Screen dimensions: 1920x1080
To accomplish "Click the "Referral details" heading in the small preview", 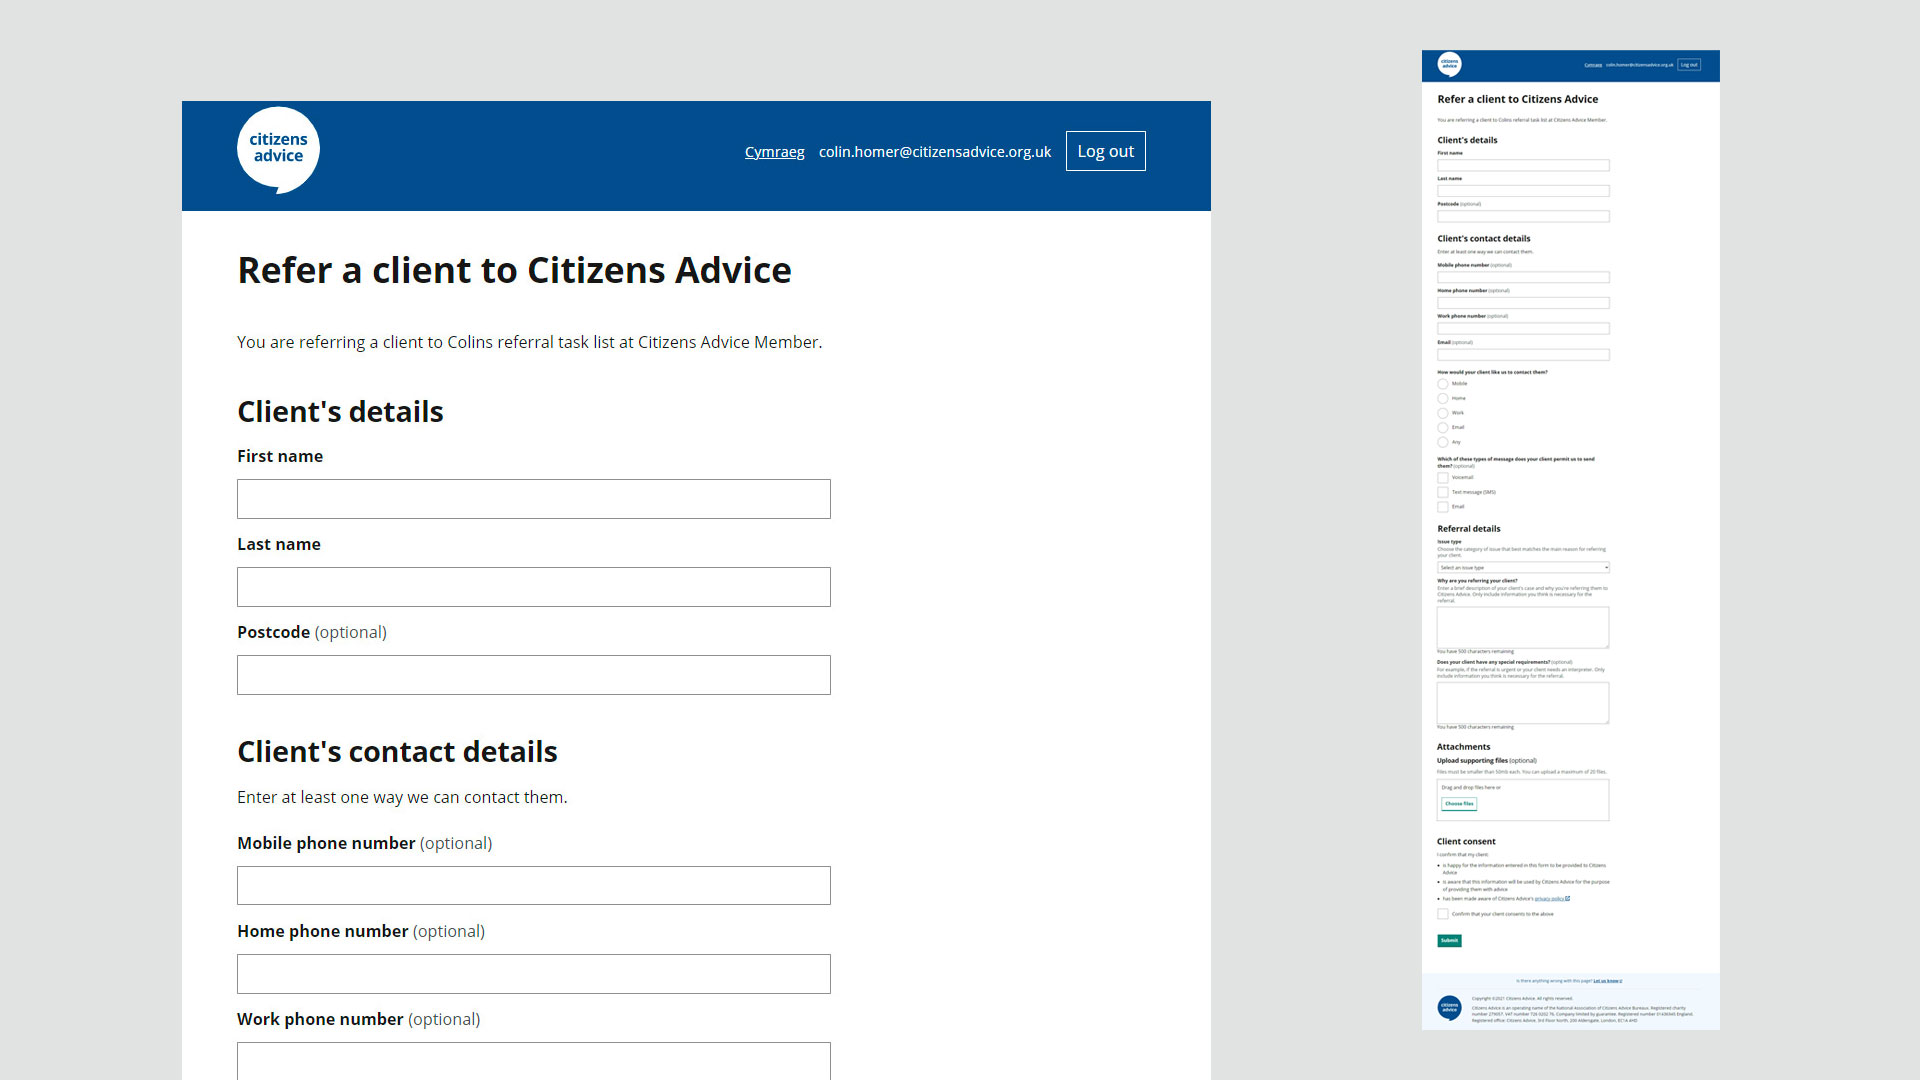I will point(1469,529).
